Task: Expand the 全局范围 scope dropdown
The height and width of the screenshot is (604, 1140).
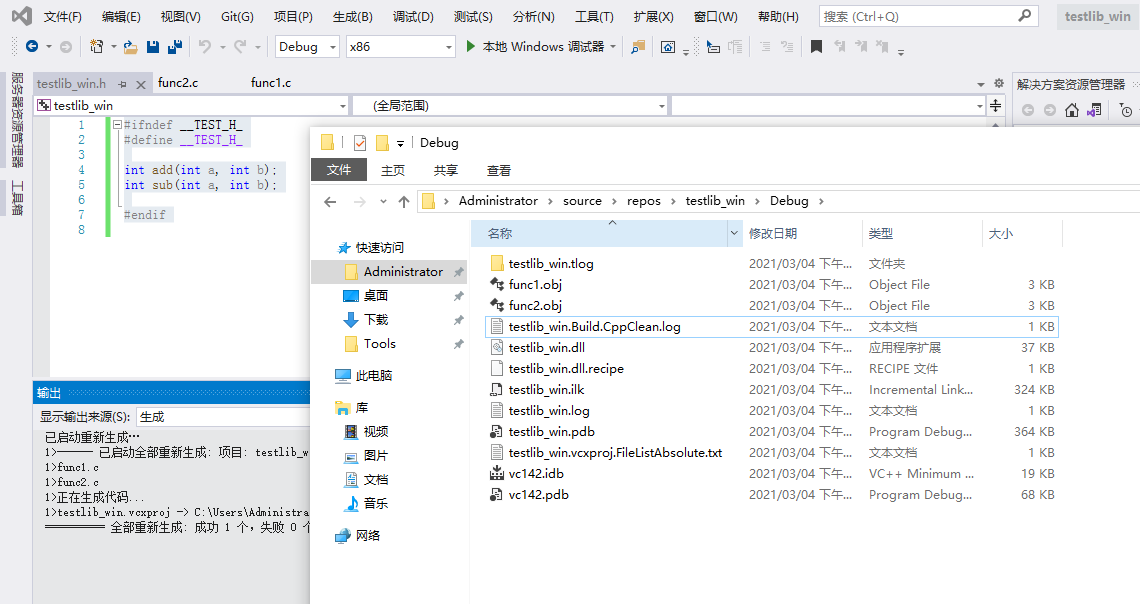Action: click(x=661, y=106)
